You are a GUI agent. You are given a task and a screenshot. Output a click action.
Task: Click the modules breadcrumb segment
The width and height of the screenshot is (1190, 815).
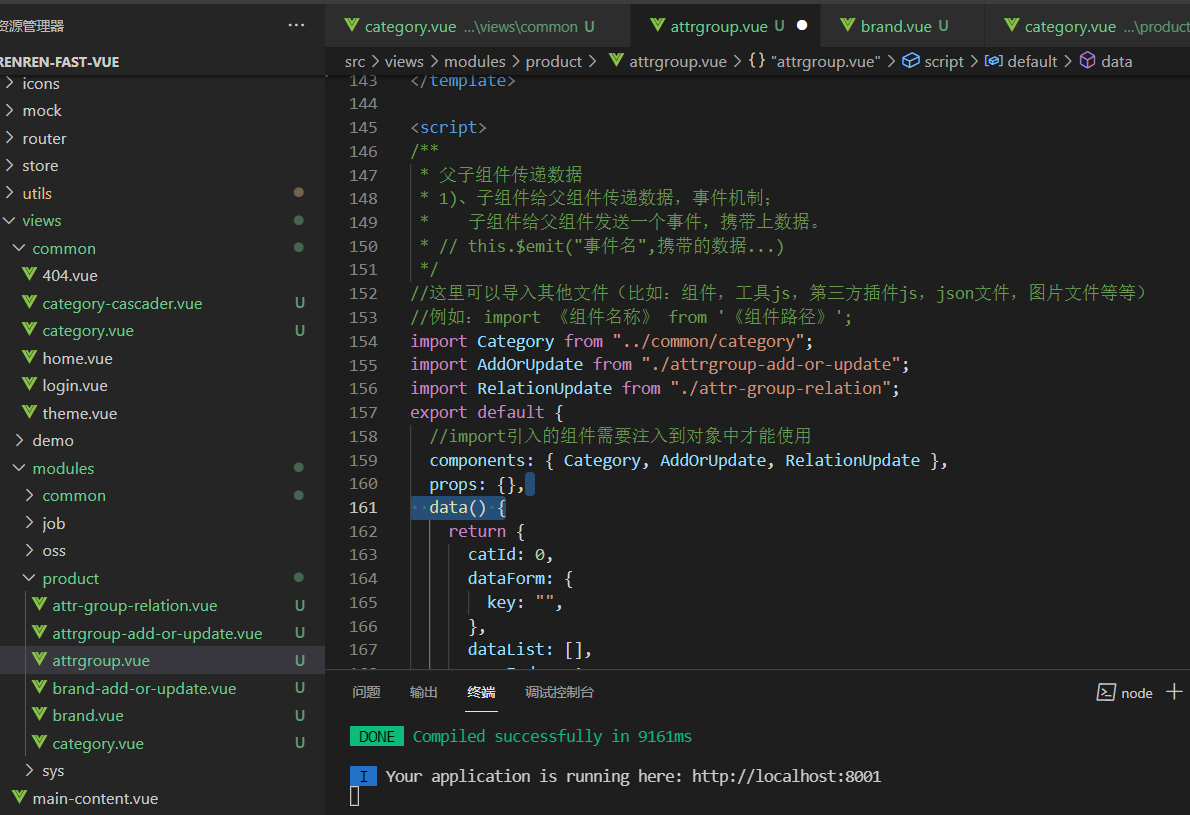click(474, 61)
